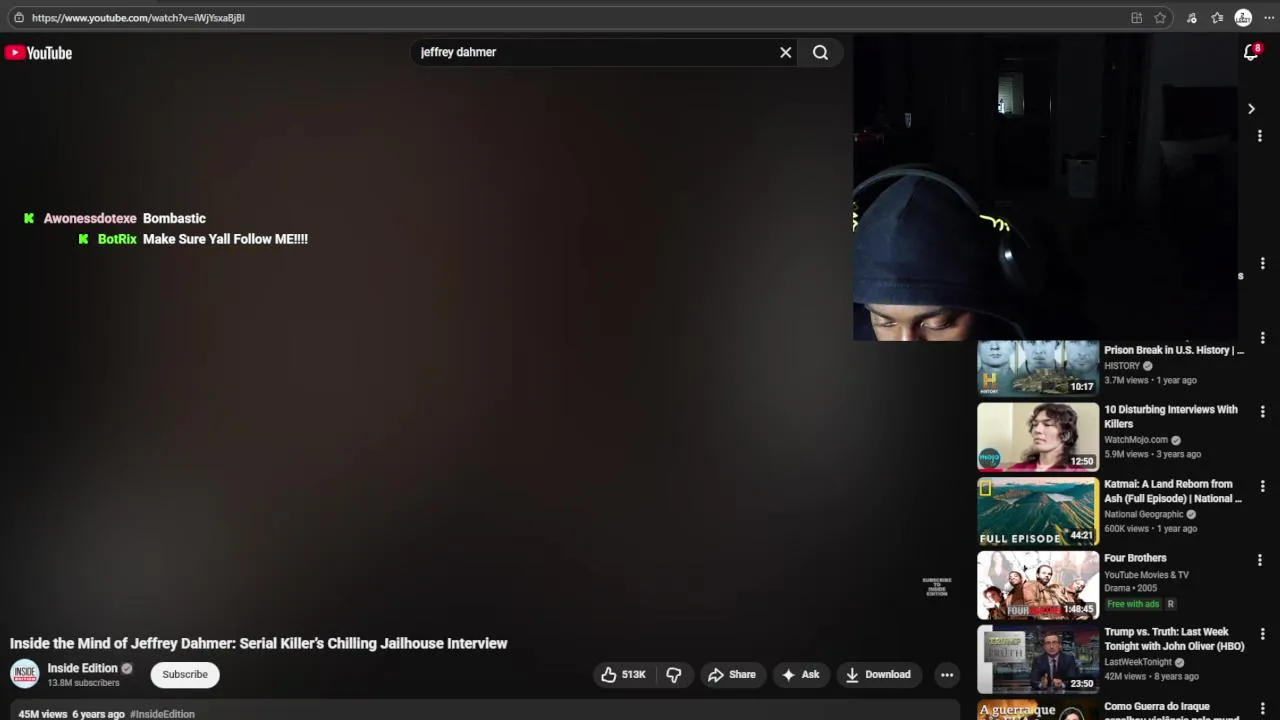Open YouTube notifications bell
Screen dimensions: 1280x720
pos(1251,53)
